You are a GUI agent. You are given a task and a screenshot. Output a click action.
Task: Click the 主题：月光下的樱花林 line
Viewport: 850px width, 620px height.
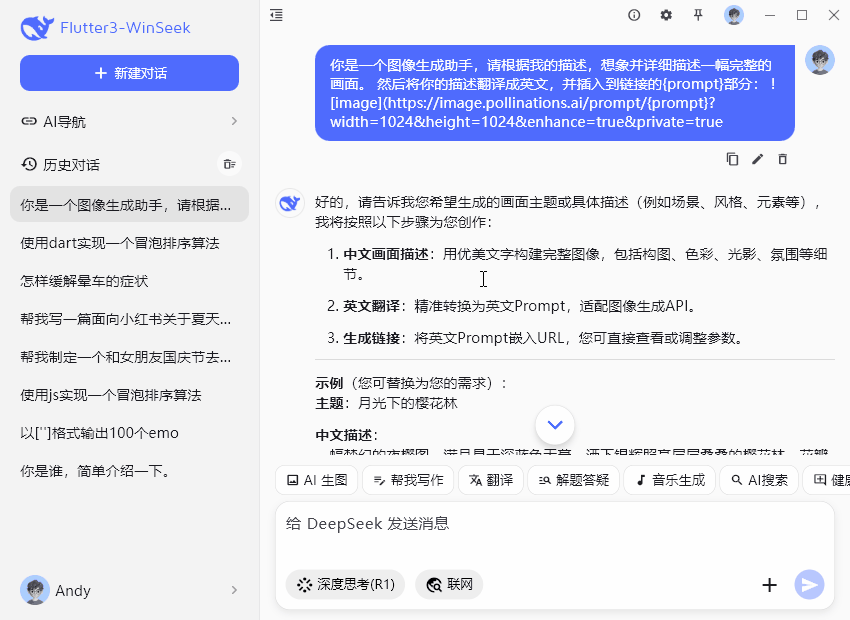click(x=387, y=403)
